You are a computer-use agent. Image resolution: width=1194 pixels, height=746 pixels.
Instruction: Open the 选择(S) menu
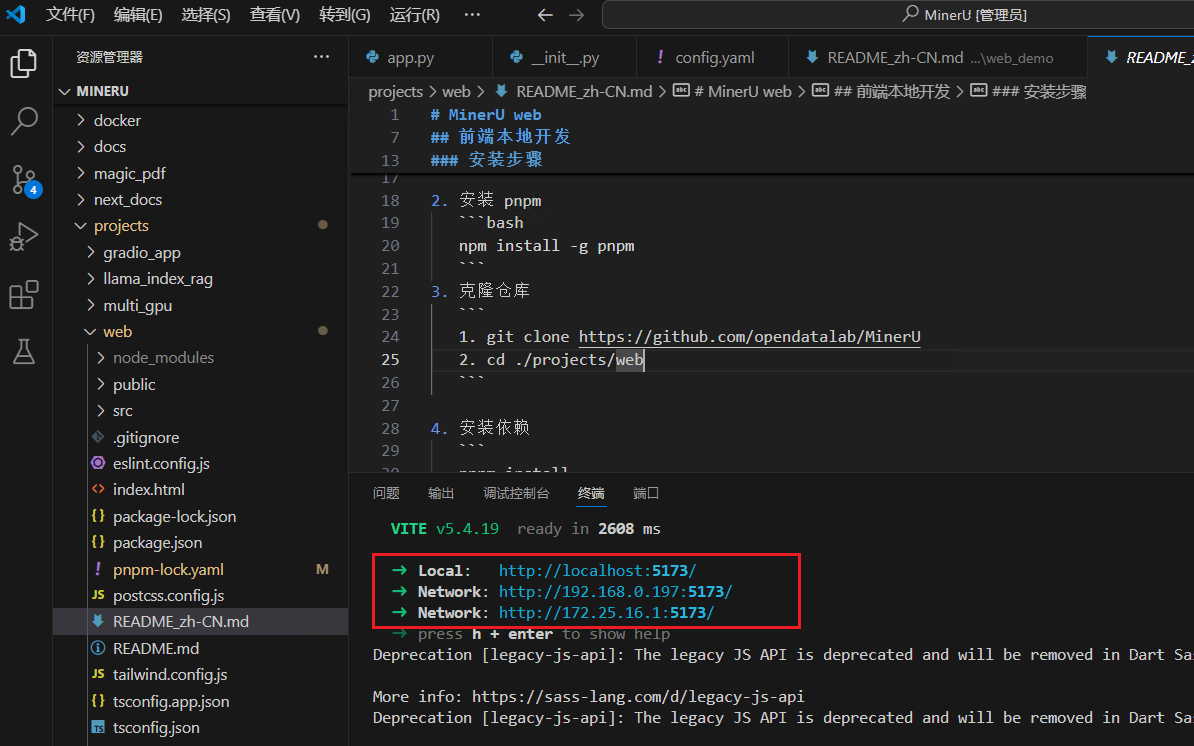click(x=206, y=14)
